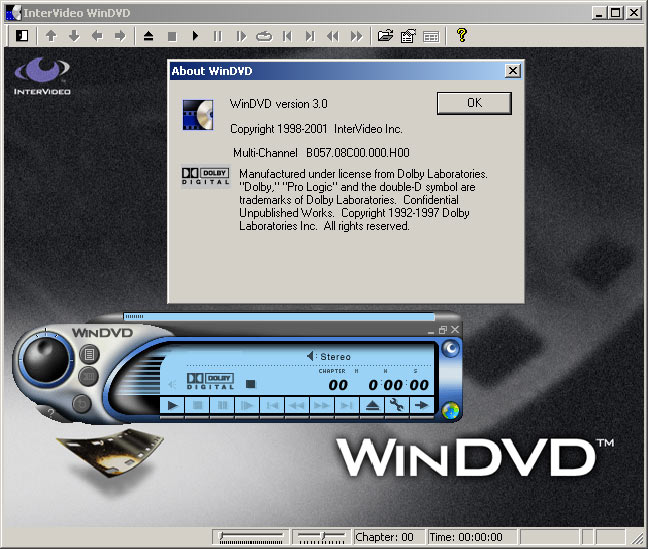Click the keyboard-style panel icon in toolbar

coord(431,37)
